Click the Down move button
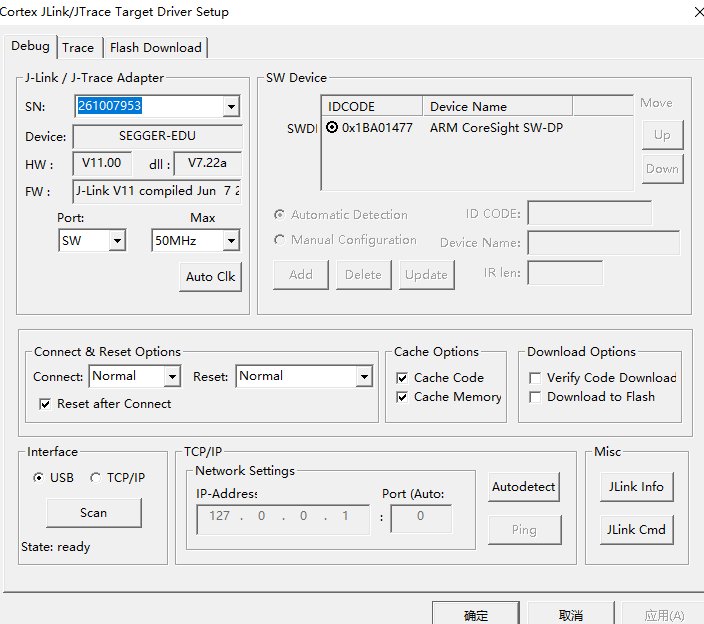The height and width of the screenshot is (624, 704). 662,169
